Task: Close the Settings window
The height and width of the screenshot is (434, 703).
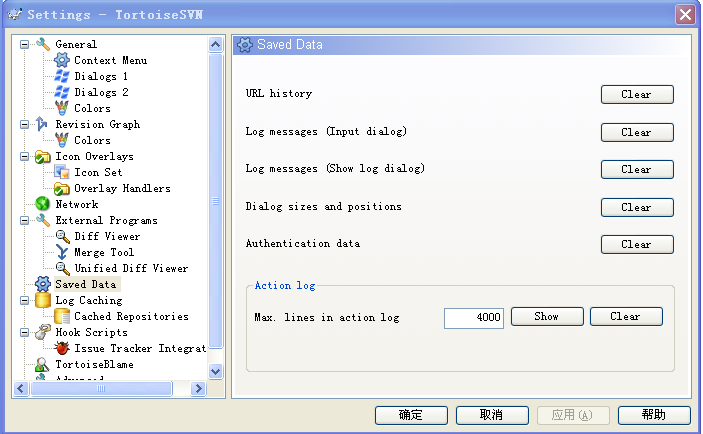Action: point(686,15)
